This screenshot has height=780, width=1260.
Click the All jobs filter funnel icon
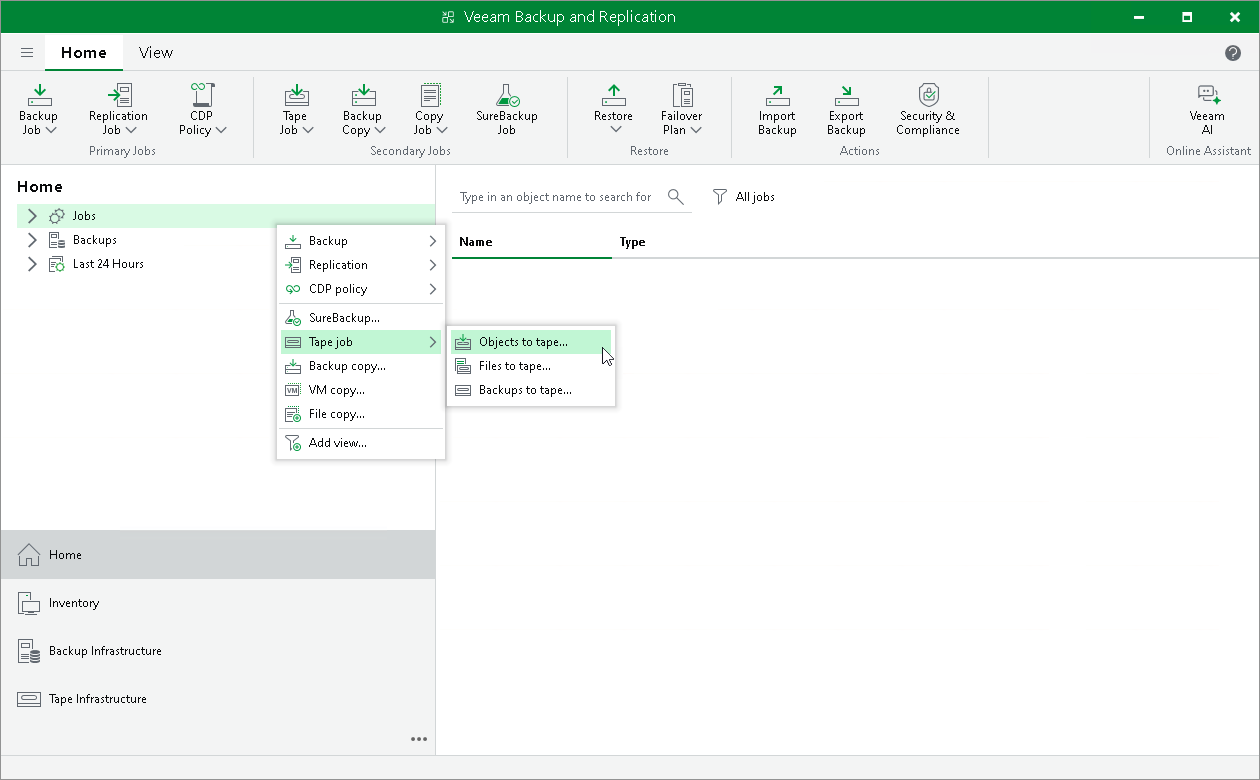pos(720,197)
